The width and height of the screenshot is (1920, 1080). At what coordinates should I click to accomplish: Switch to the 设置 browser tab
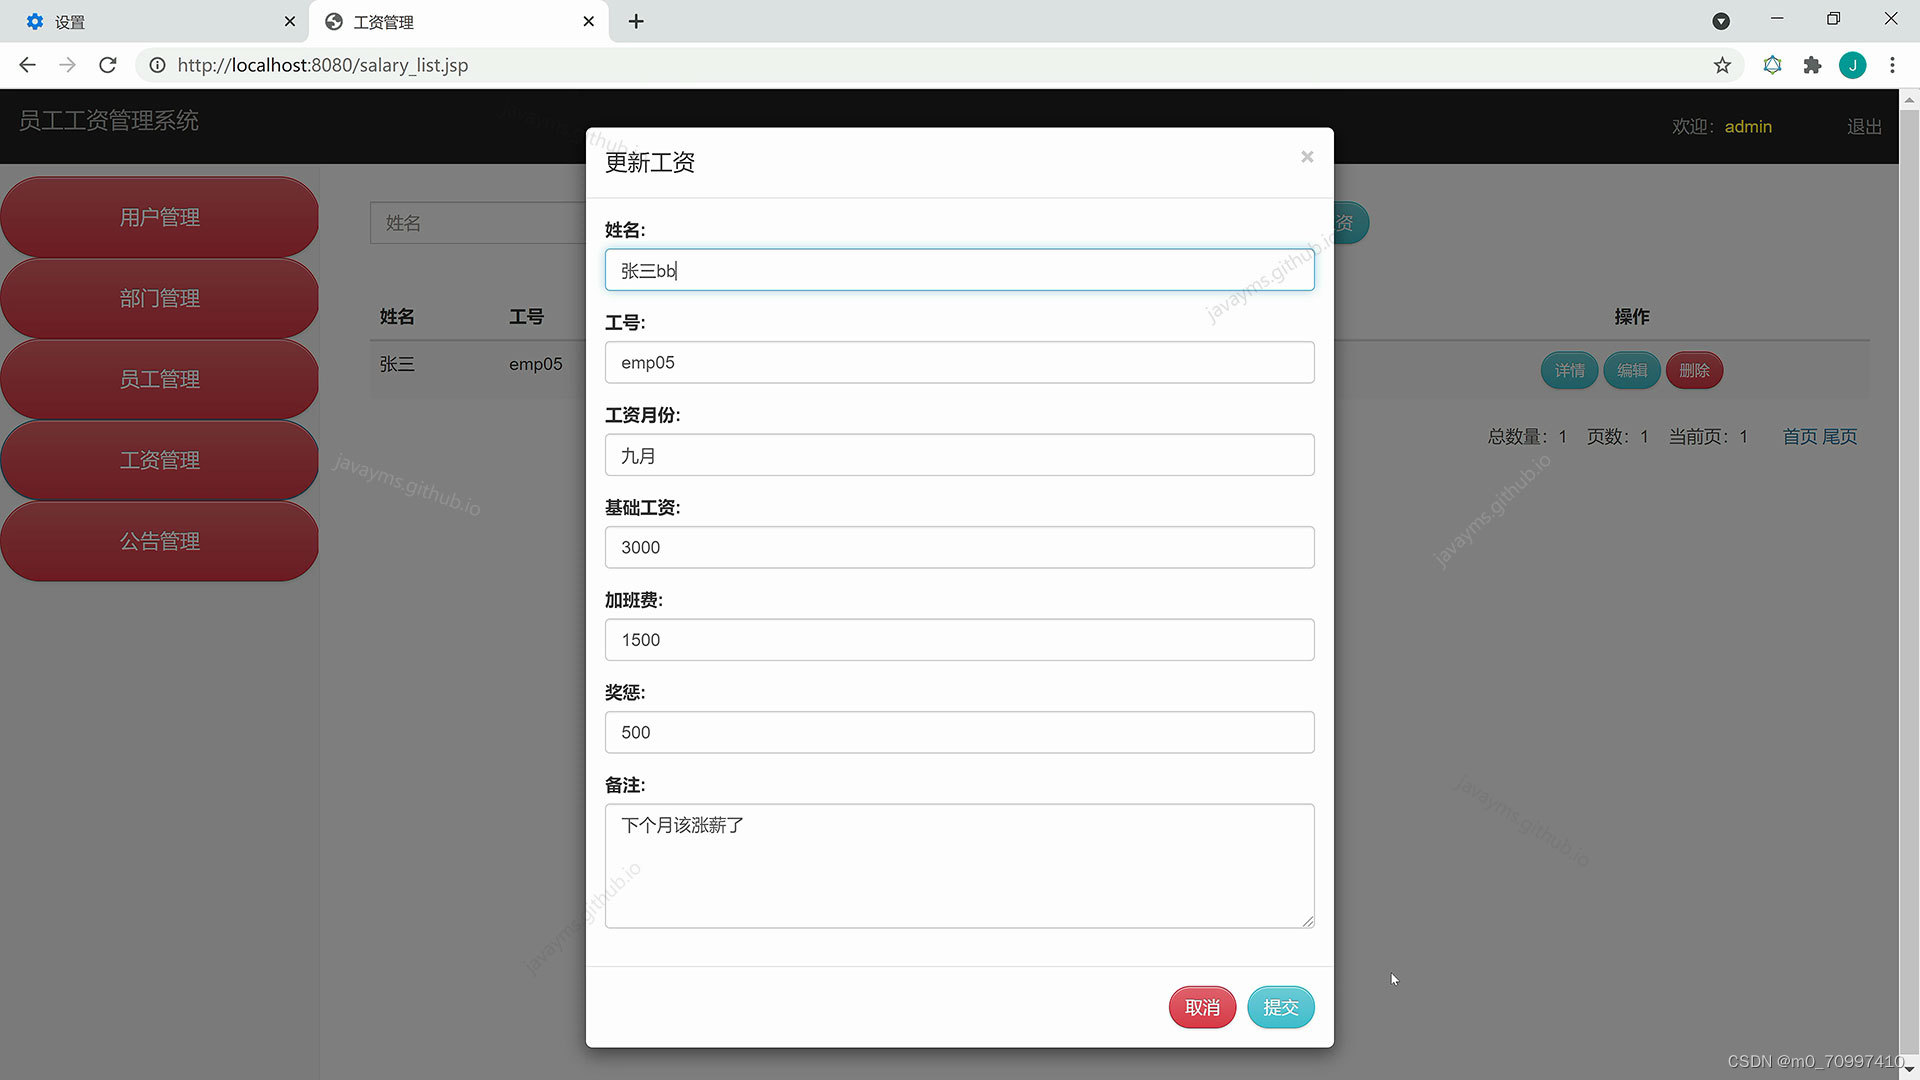[x=155, y=21]
